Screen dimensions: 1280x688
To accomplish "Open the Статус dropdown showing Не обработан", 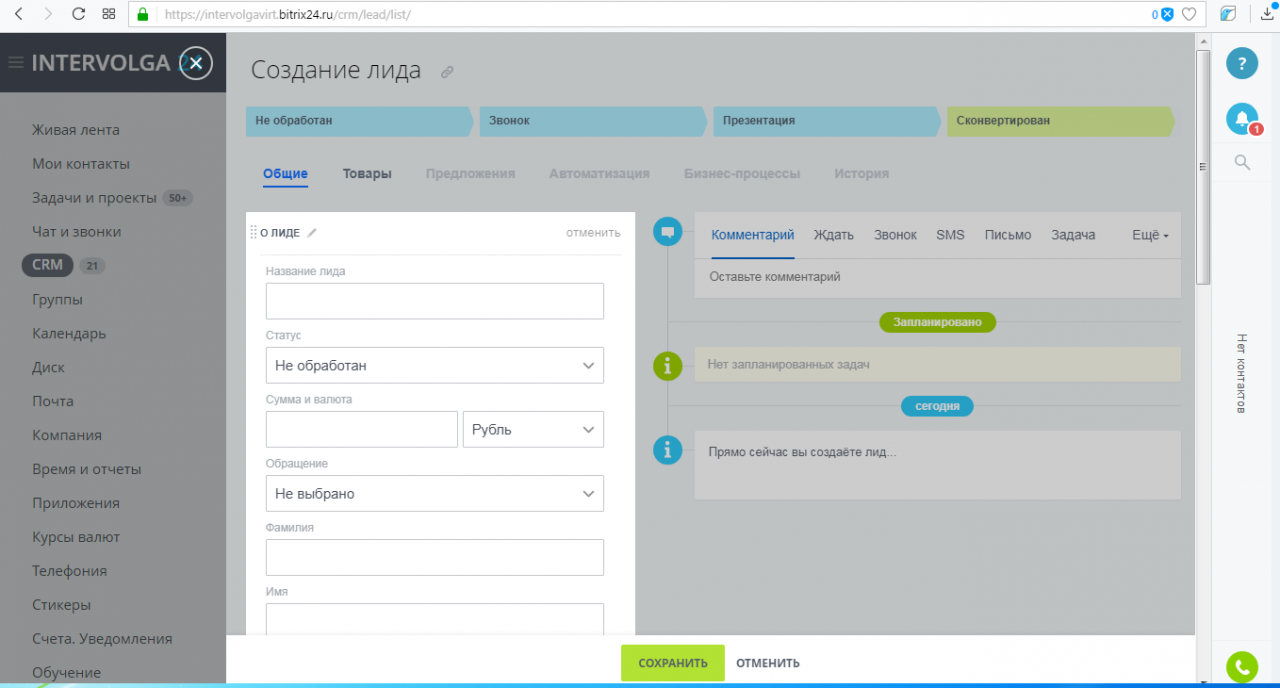I will point(435,365).
